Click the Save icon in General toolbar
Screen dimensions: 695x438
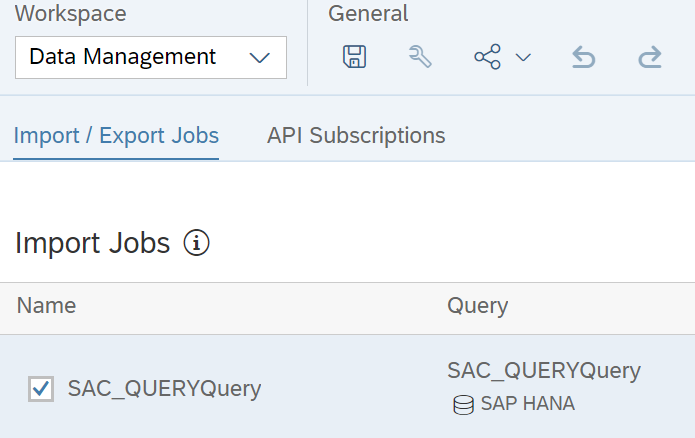(355, 57)
